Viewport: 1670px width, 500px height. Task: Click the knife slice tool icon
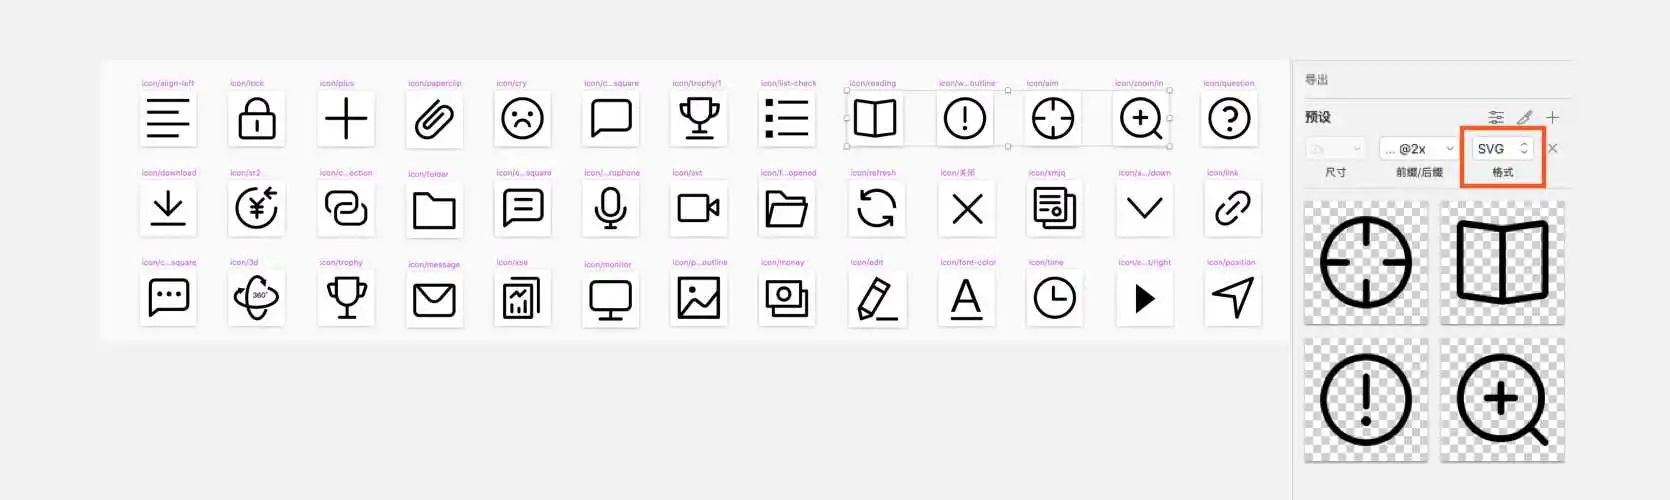(1524, 117)
